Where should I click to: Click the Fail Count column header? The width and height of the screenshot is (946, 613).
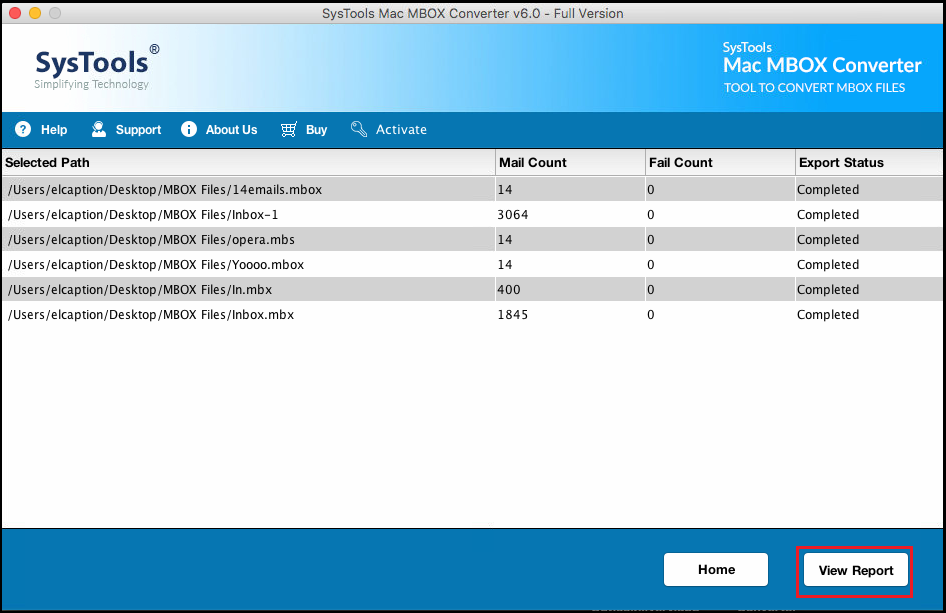(720, 162)
